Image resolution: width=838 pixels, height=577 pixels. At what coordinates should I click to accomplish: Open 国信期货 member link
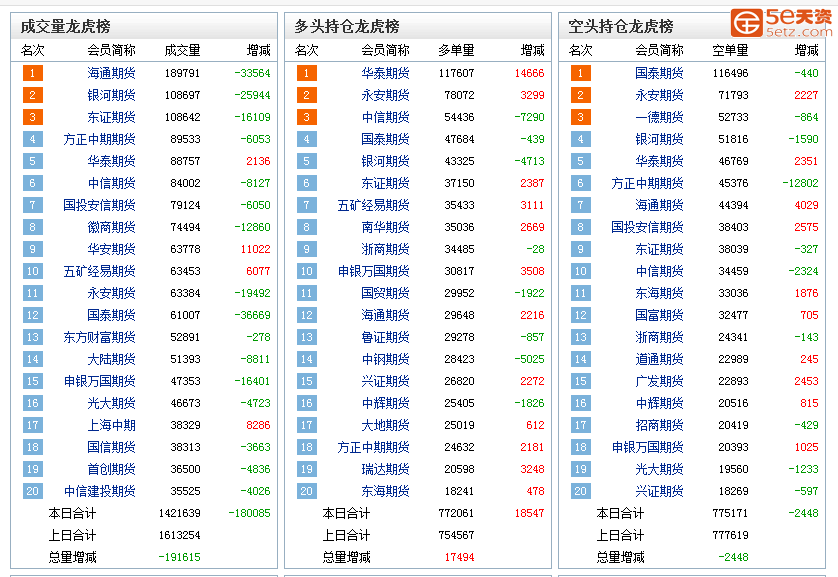[111, 447]
